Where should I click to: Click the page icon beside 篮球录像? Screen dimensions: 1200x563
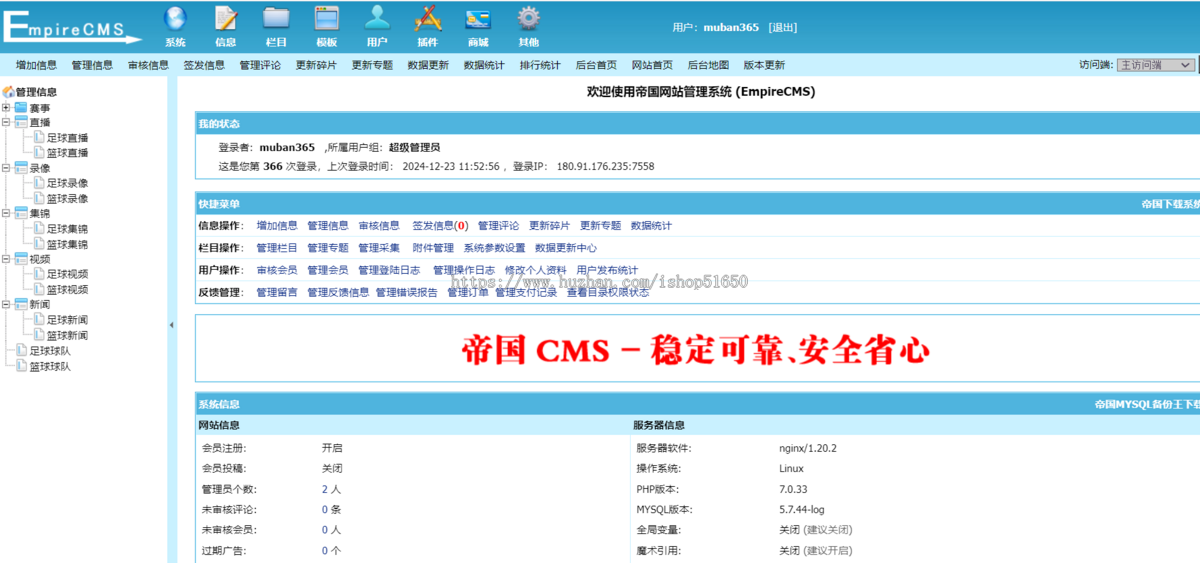pyautogui.click(x=39, y=198)
